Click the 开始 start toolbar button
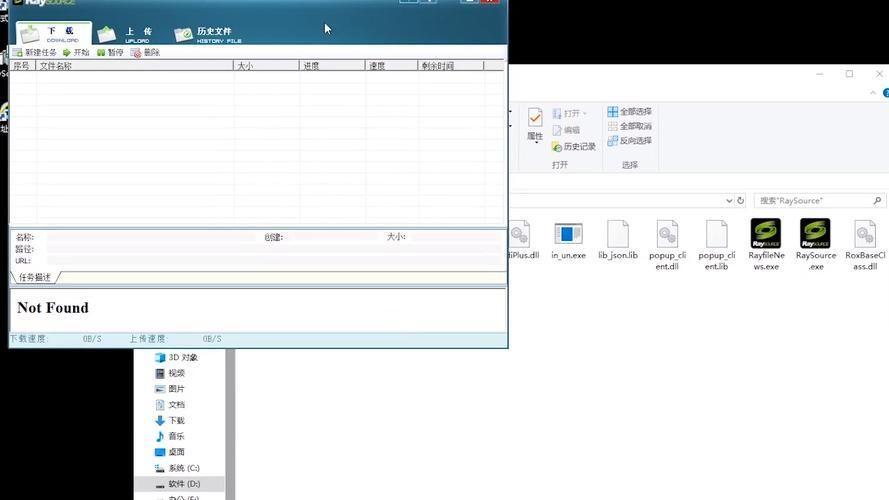The height and width of the screenshot is (500, 889). tap(76, 52)
